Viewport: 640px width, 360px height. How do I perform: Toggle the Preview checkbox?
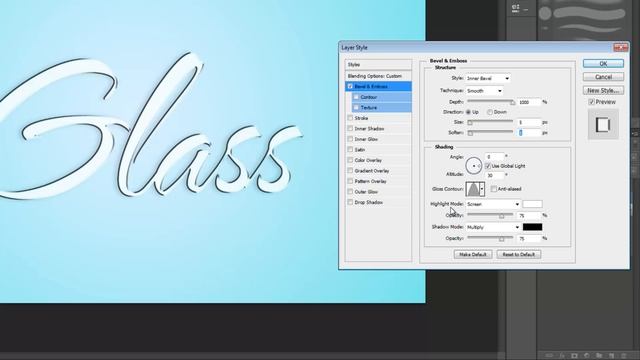pos(591,102)
